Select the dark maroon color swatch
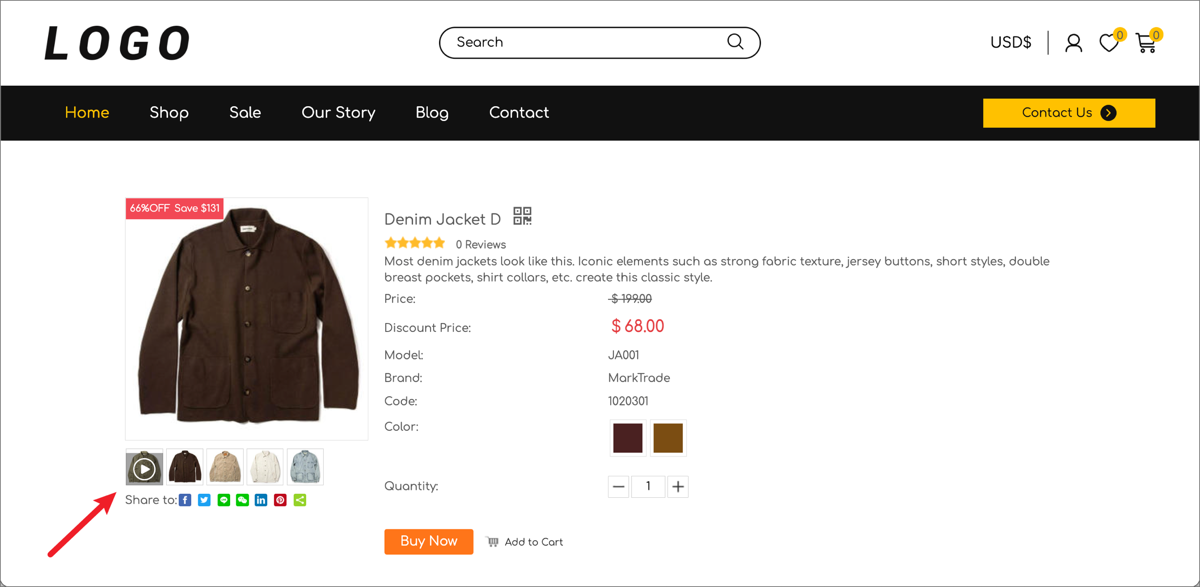Screen dimensions: 1200x587 [x=628, y=438]
